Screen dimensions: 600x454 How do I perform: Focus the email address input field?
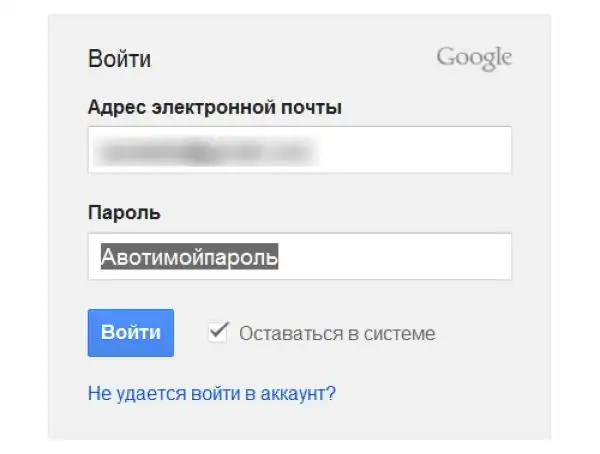click(300, 150)
